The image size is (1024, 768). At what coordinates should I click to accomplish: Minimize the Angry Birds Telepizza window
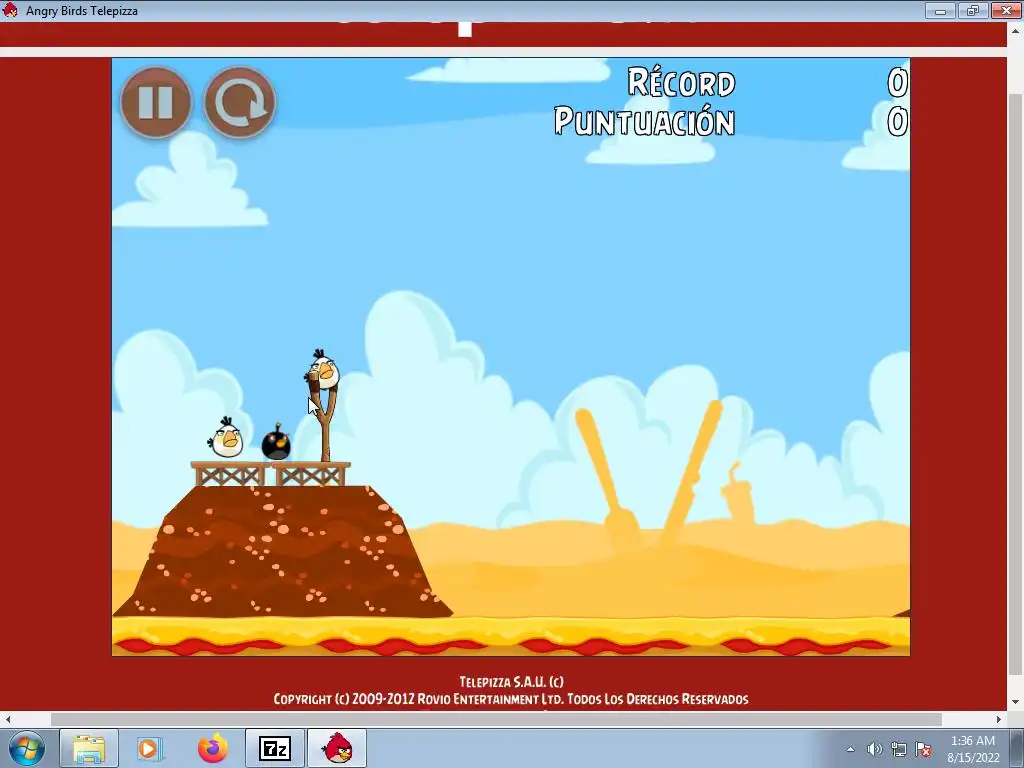940,10
